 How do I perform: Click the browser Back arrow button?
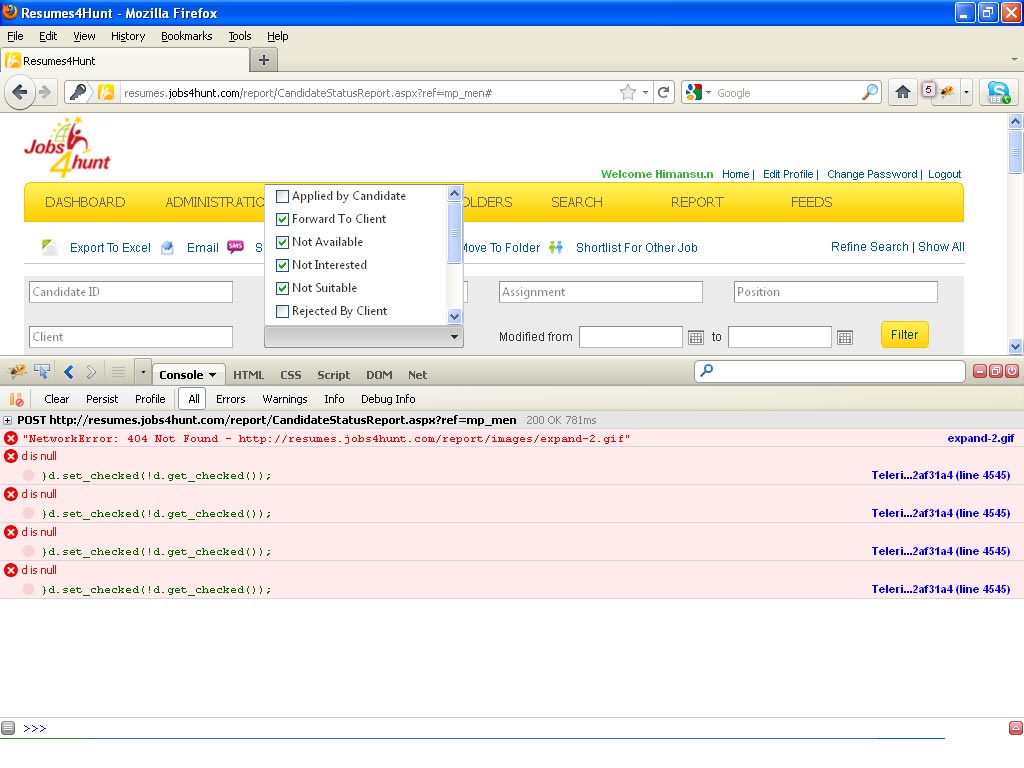(20, 93)
